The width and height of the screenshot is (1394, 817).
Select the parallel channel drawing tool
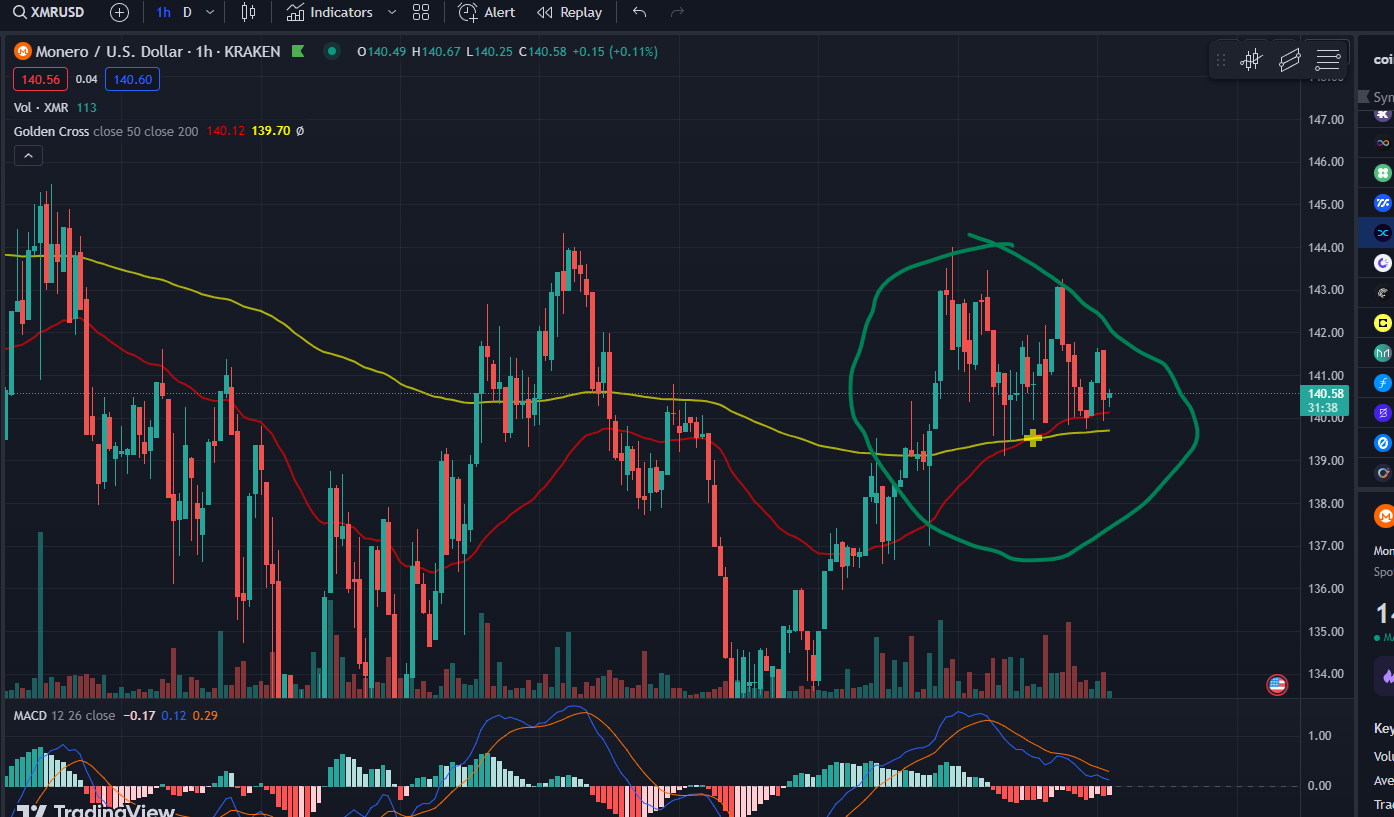tap(1289, 60)
